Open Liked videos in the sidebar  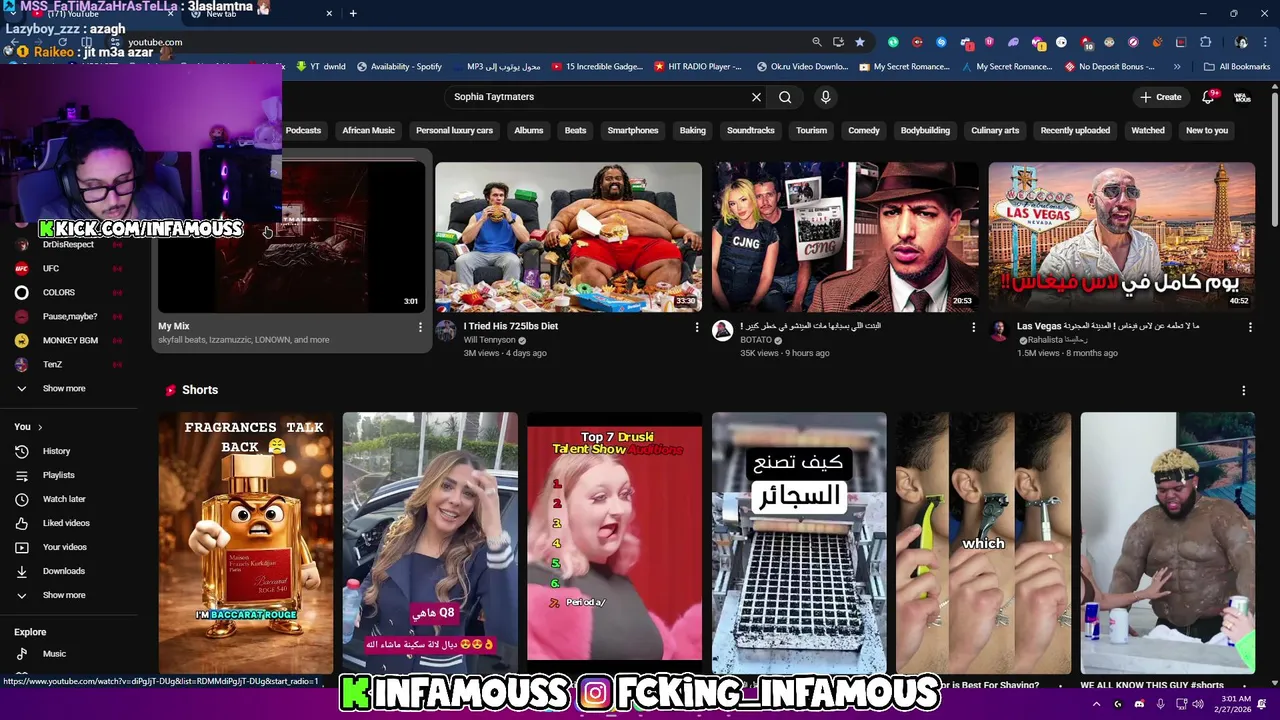pos(68,523)
